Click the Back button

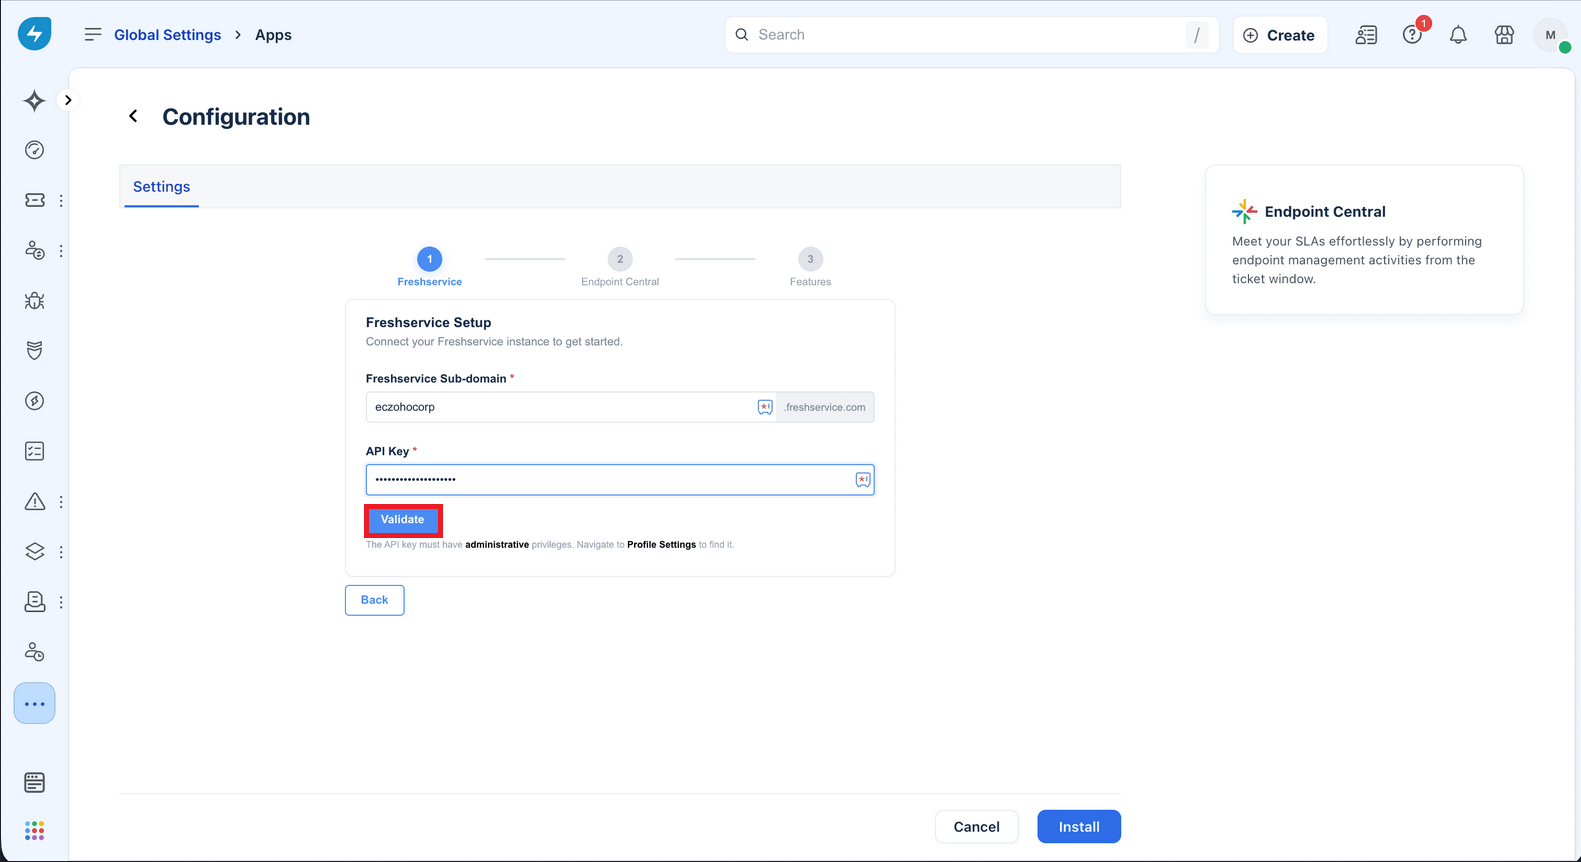click(x=375, y=600)
